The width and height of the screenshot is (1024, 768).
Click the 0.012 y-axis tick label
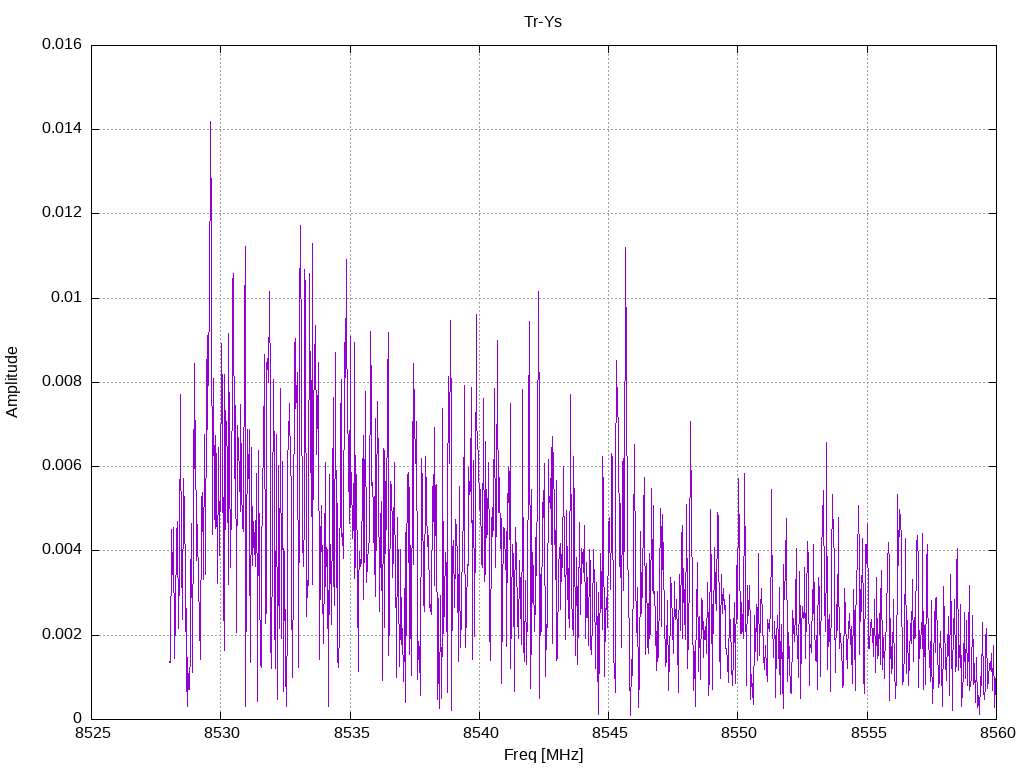pyautogui.click(x=62, y=213)
